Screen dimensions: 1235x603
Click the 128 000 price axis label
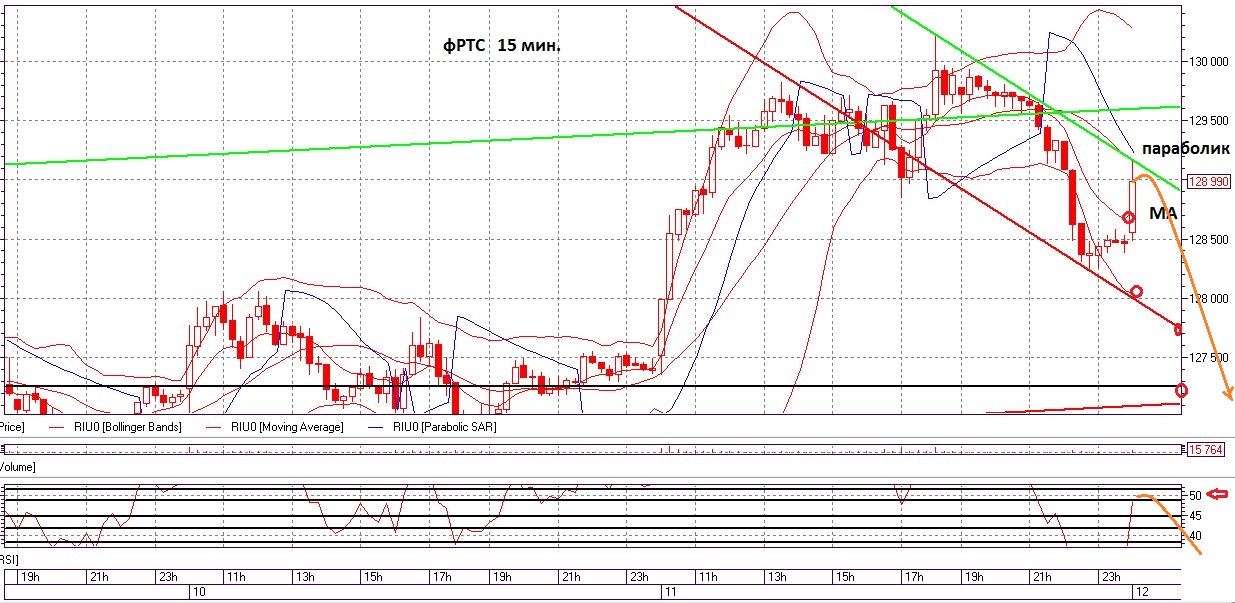pos(1208,299)
